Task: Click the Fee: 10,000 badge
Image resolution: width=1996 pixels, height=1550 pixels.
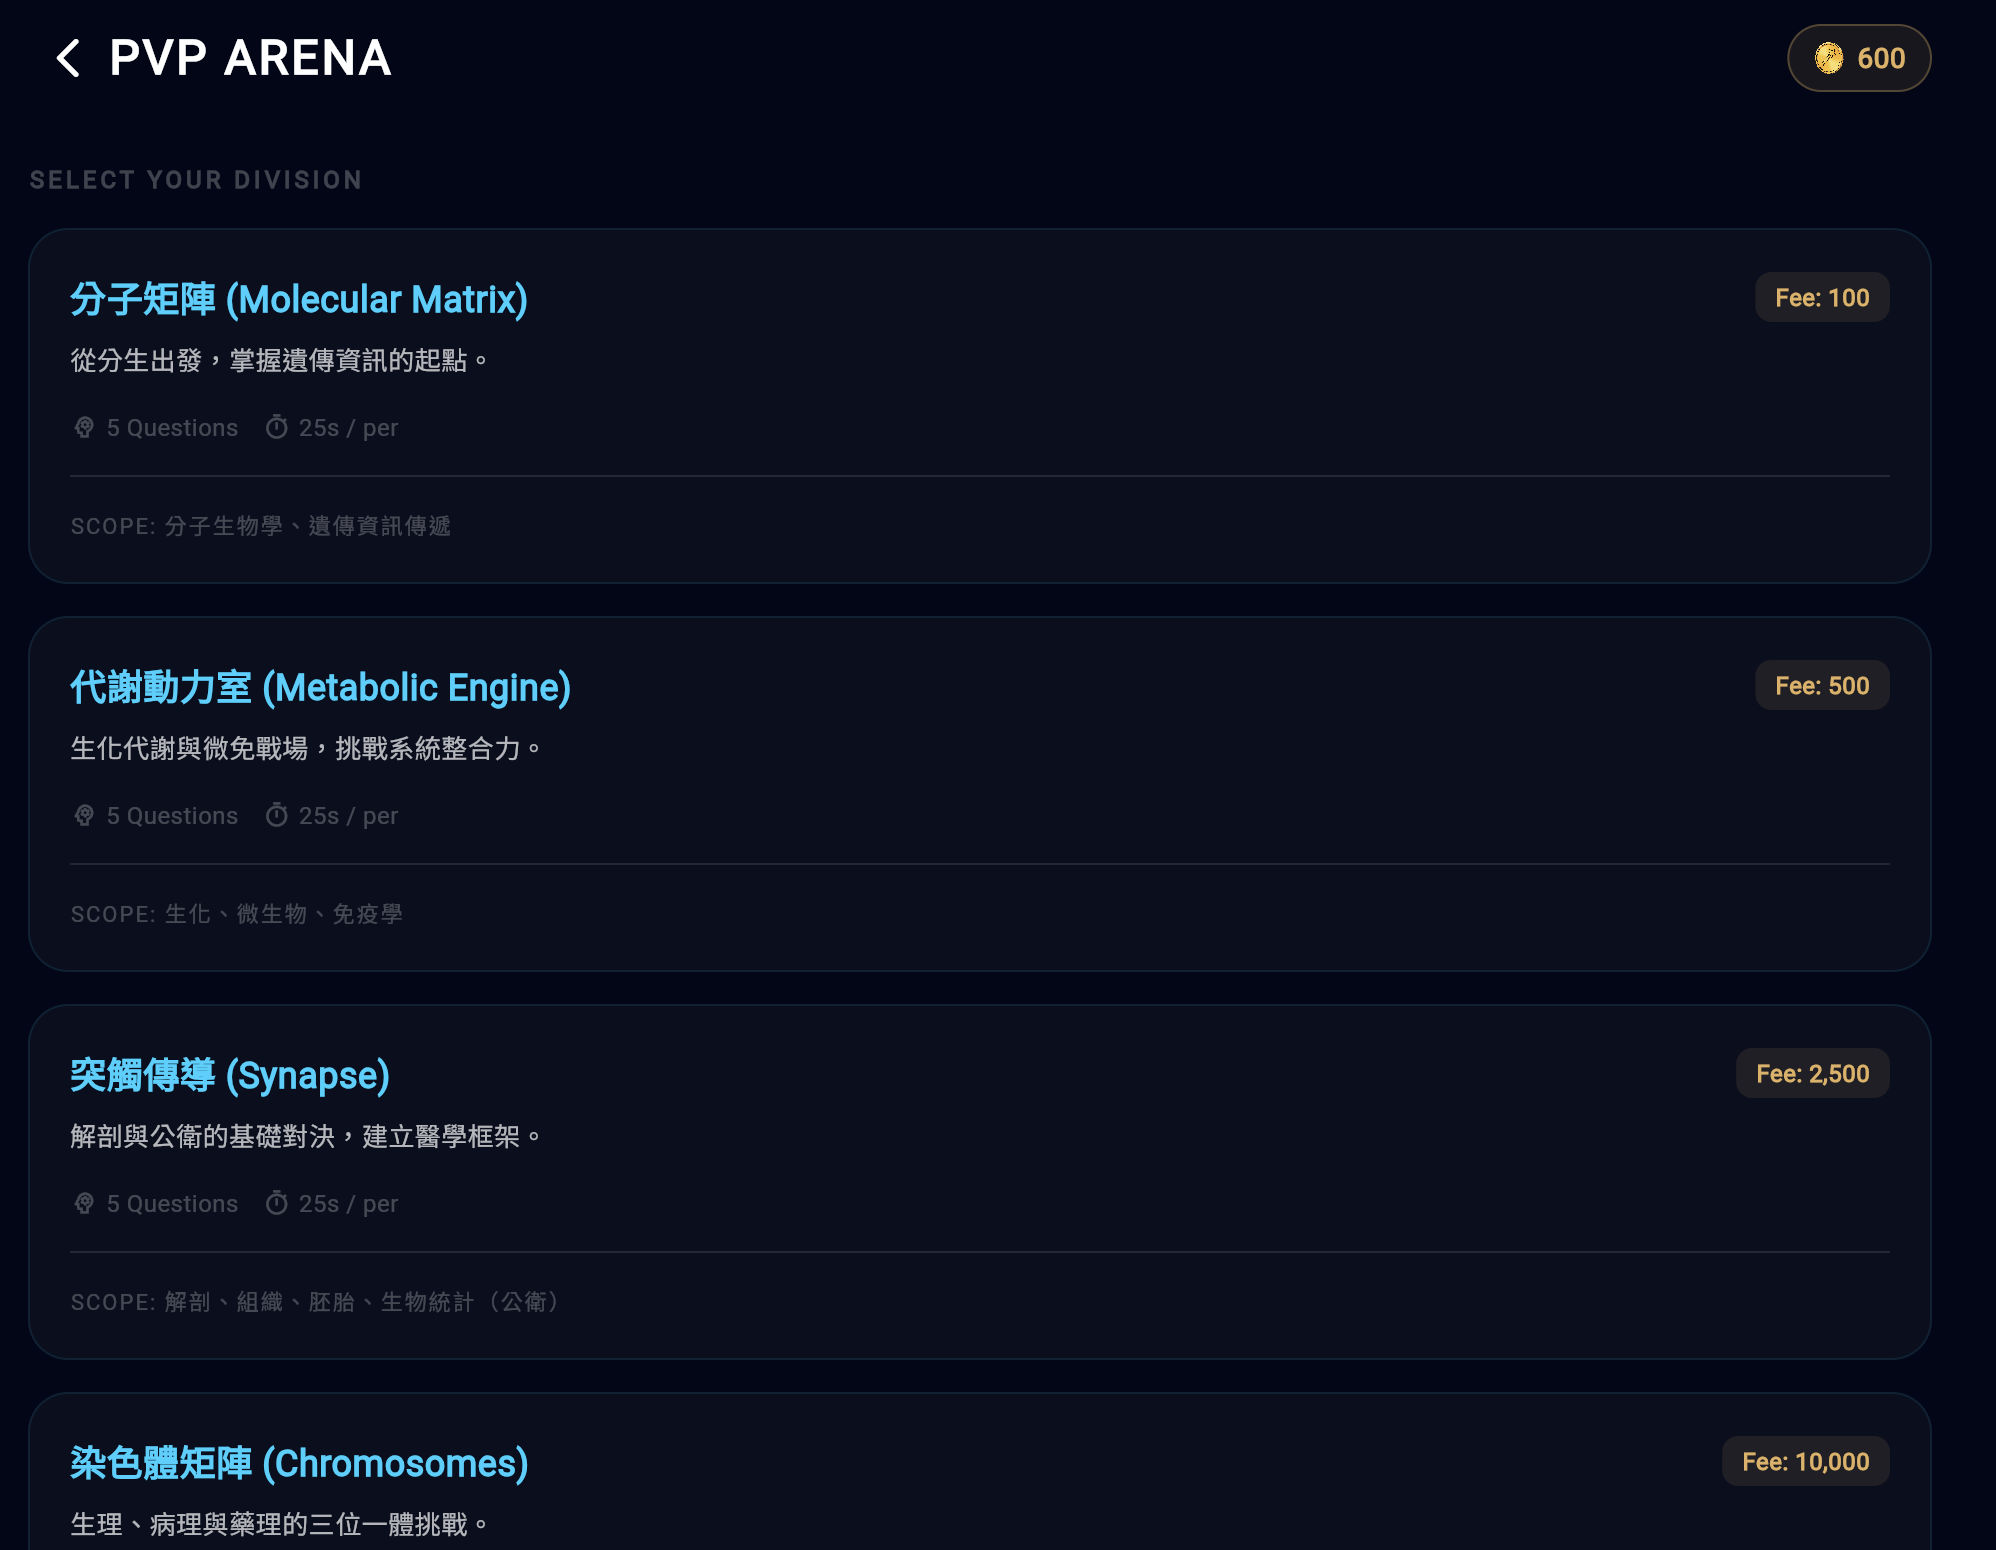Action: pyautogui.click(x=1805, y=1462)
